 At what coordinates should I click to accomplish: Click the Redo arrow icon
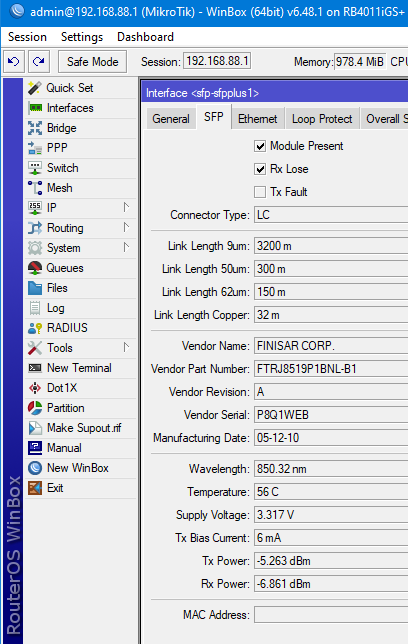tap(39, 62)
